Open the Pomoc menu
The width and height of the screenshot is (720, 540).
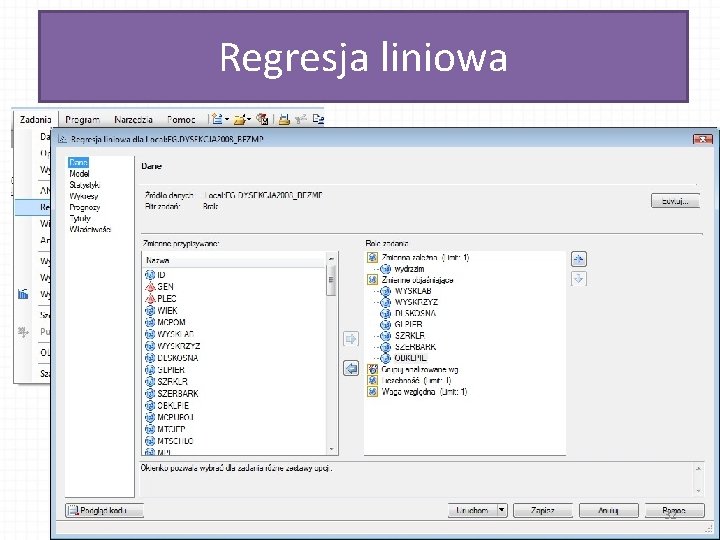(181, 119)
